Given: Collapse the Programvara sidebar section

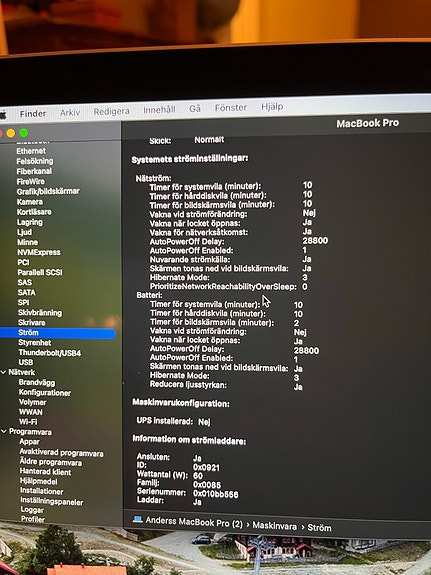Looking at the screenshot, I should click(x=4, y=432).
